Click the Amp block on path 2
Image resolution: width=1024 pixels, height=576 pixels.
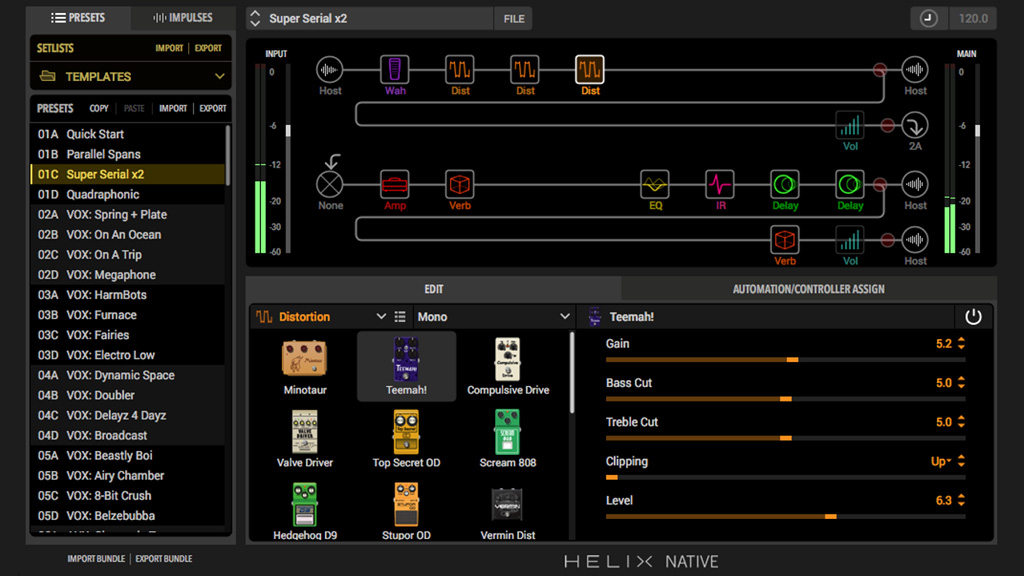(x=395, y=185)
